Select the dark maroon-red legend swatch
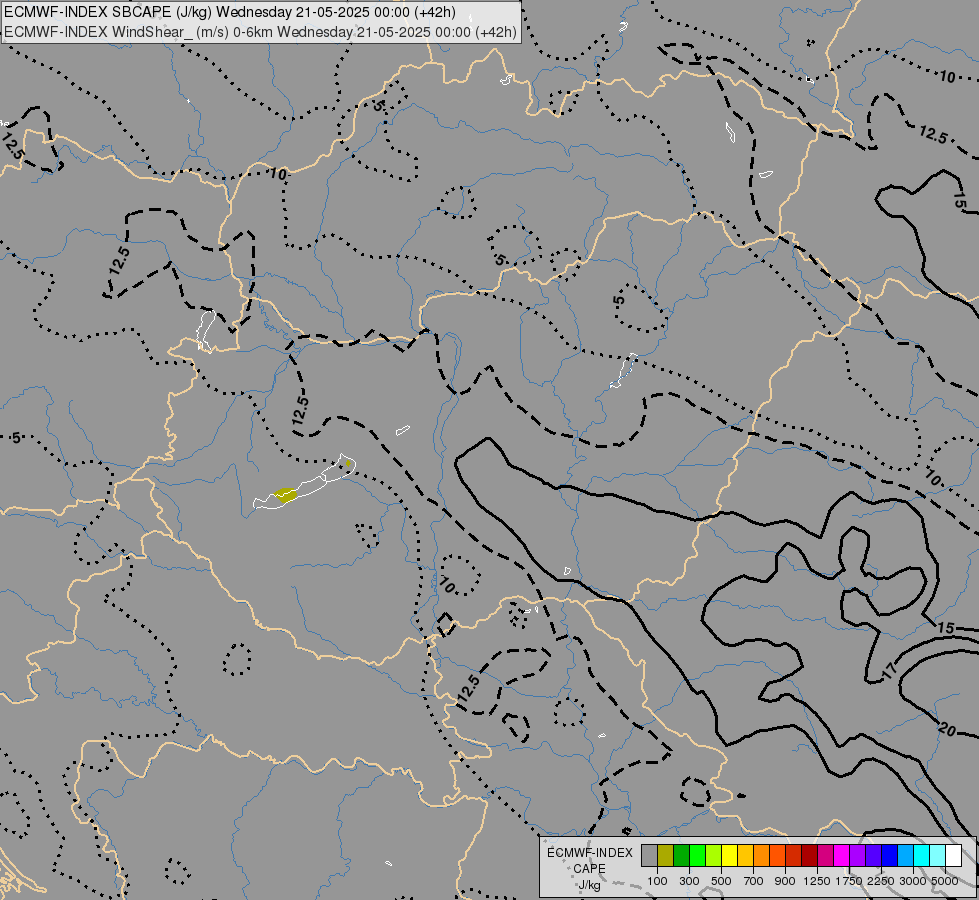Screen dimensions: 979x900 pos(809,855)
